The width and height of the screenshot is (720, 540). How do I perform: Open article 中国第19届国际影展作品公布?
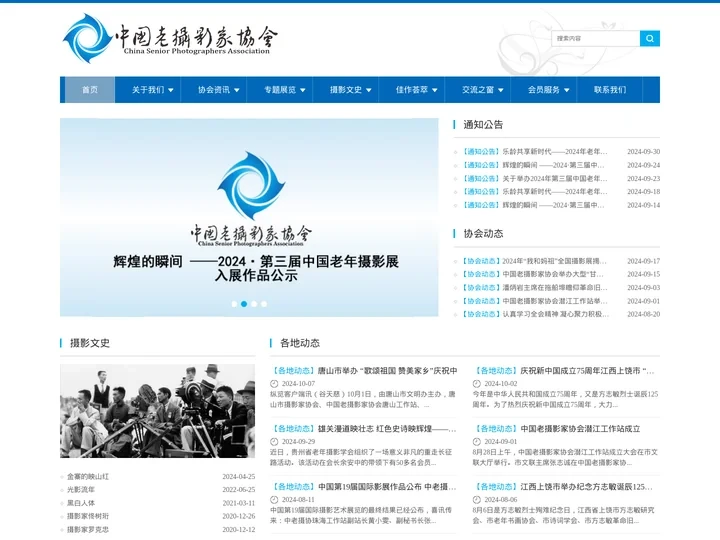click(x=387, y=487)
